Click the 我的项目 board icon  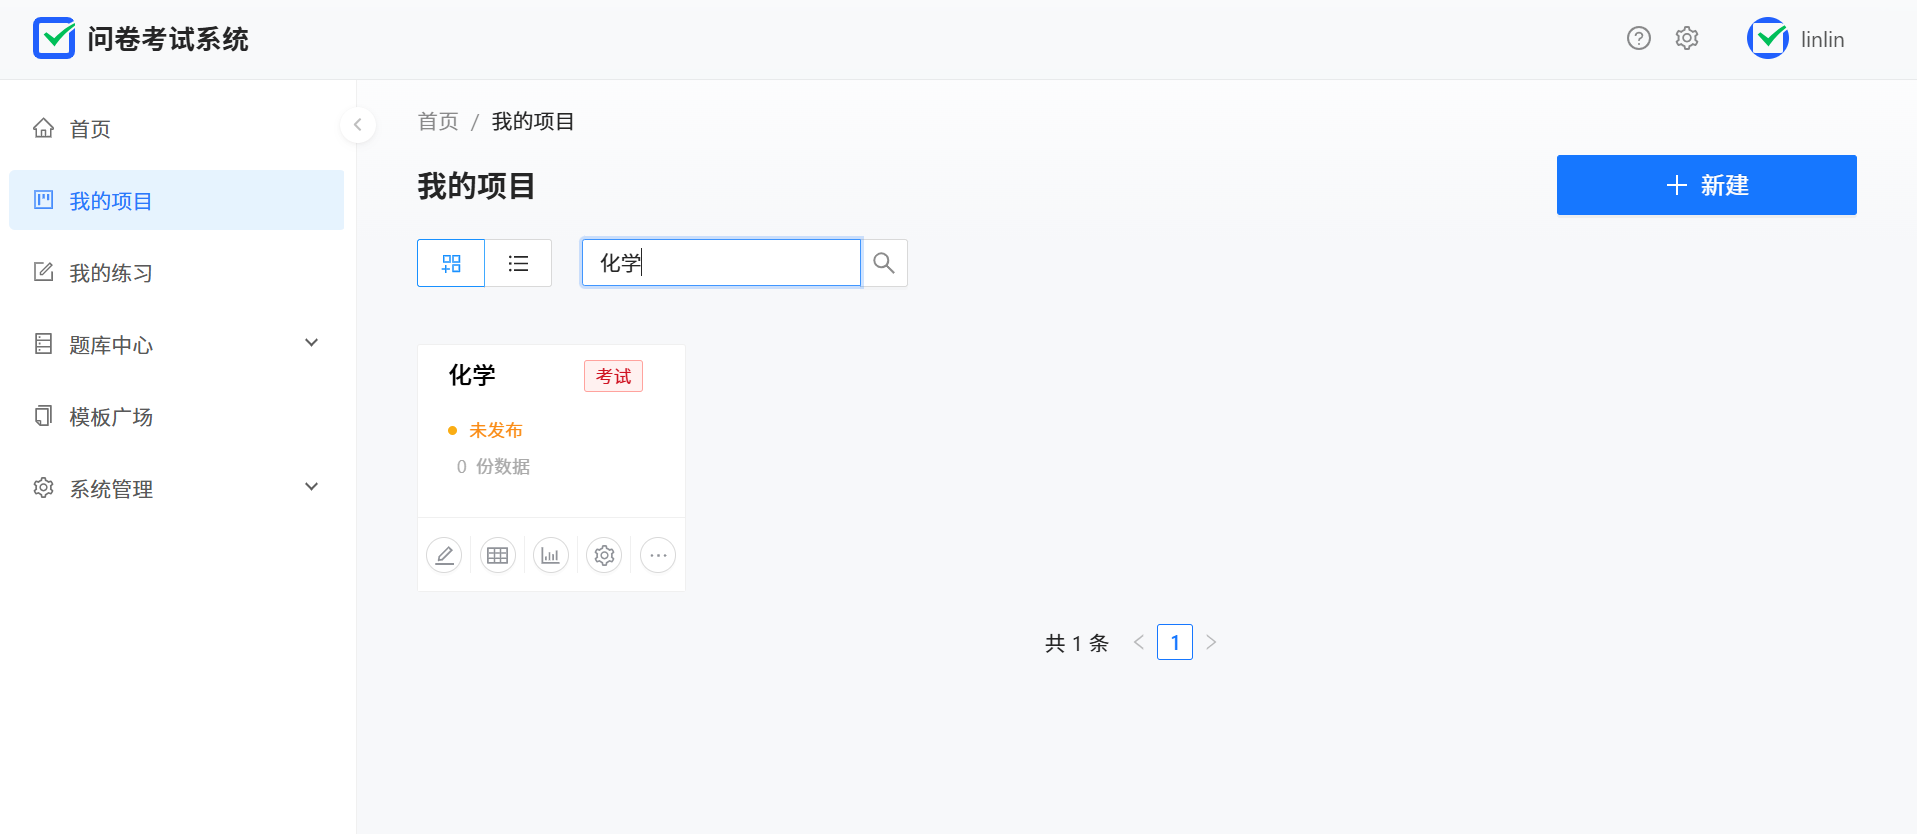43,199
